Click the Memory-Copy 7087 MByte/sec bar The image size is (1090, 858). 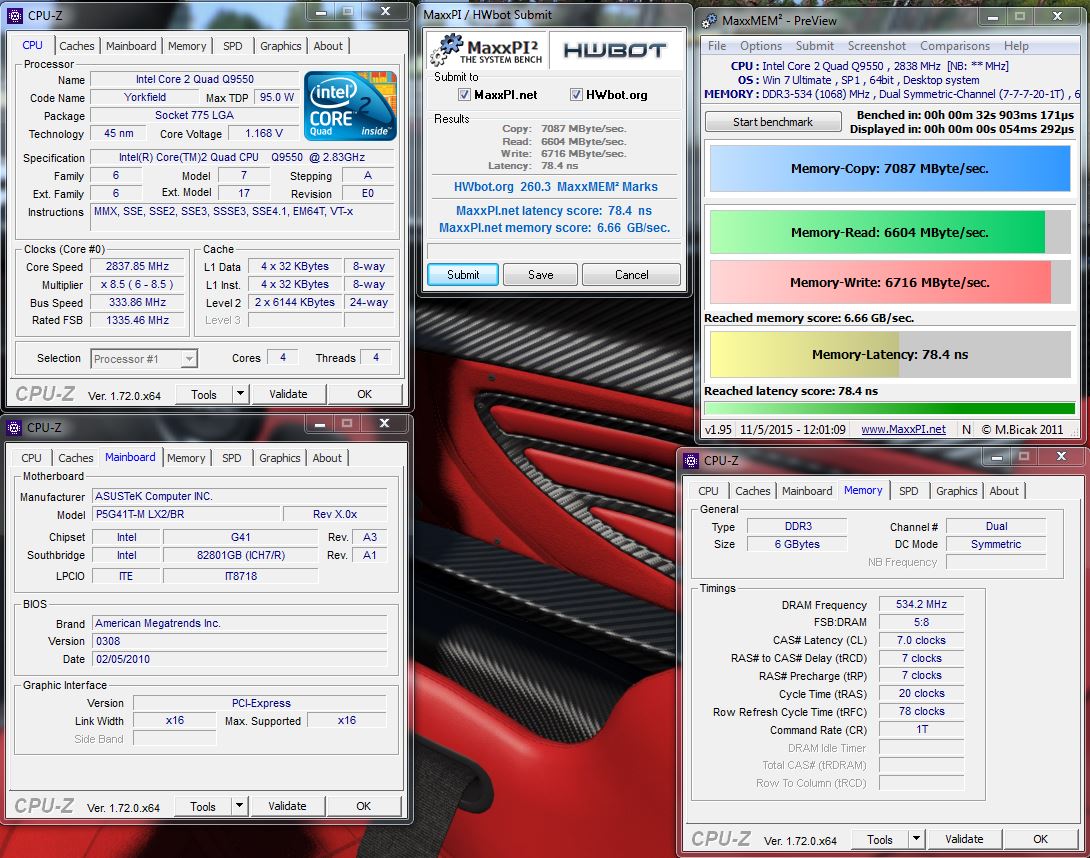pos(890,168)
